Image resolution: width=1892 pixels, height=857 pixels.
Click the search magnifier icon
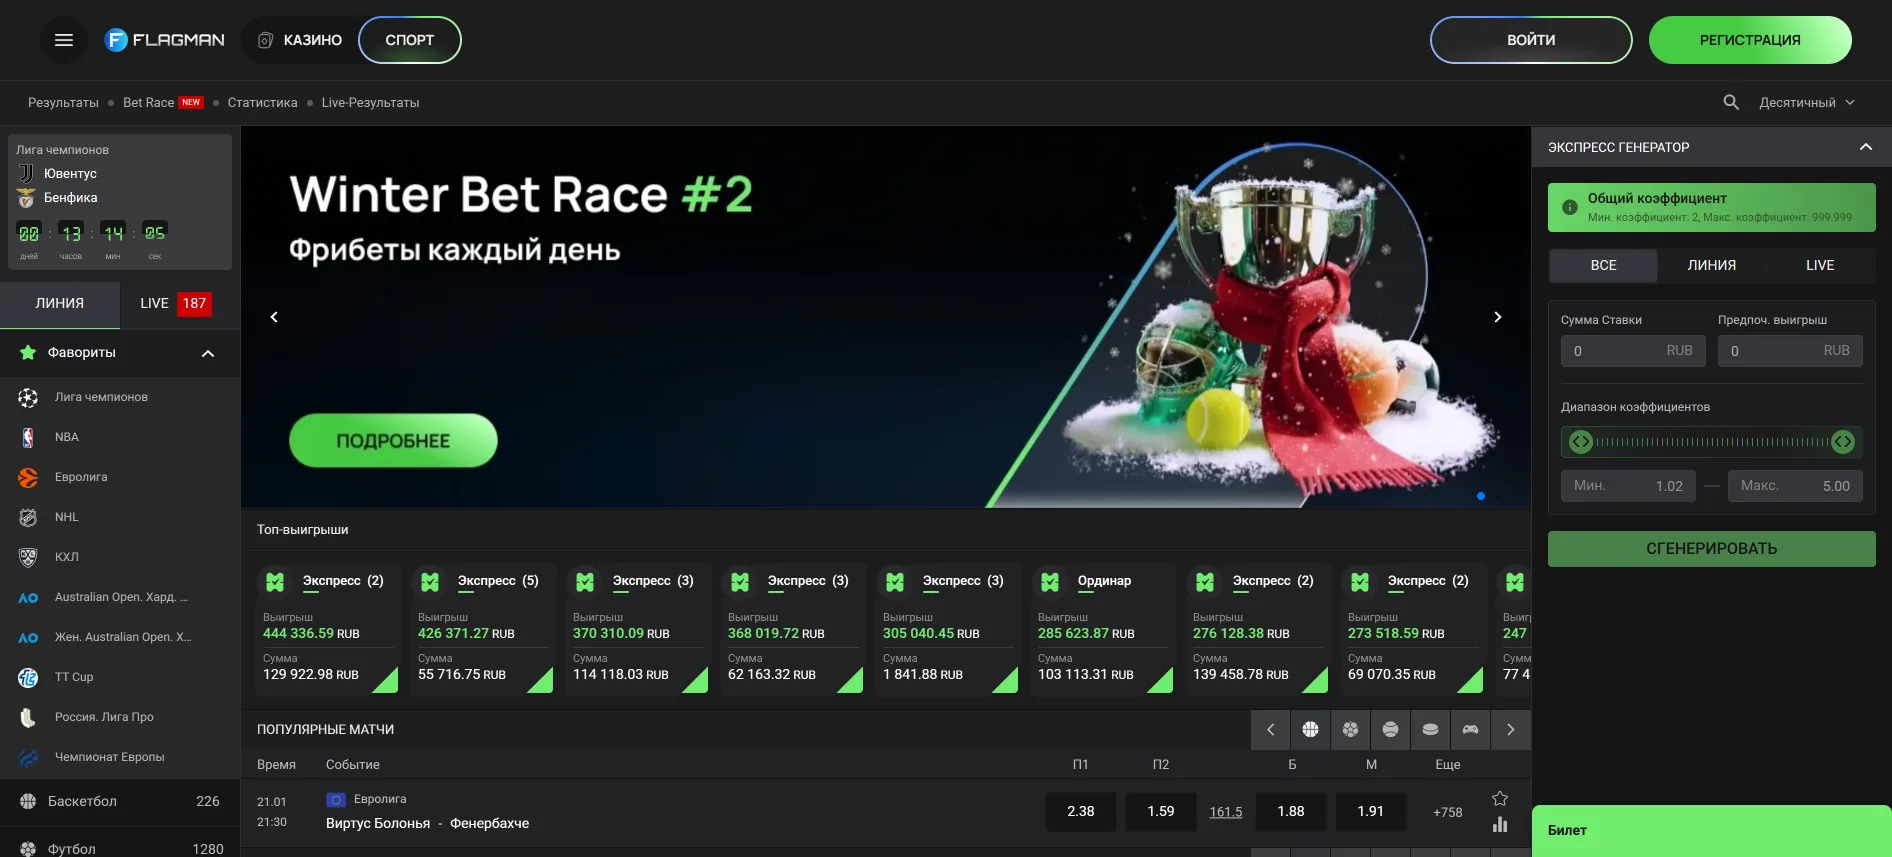coord(1731,102)
